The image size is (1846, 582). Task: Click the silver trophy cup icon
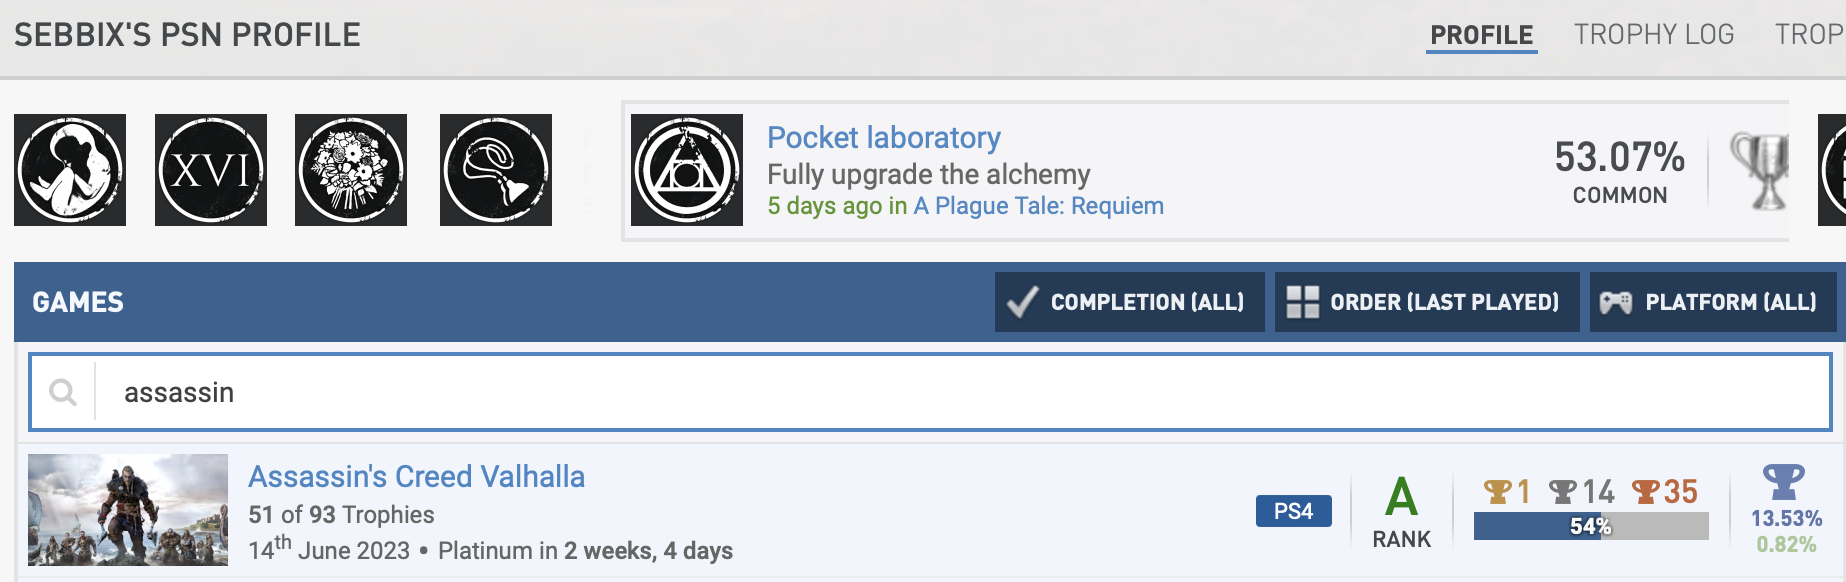1762,170
